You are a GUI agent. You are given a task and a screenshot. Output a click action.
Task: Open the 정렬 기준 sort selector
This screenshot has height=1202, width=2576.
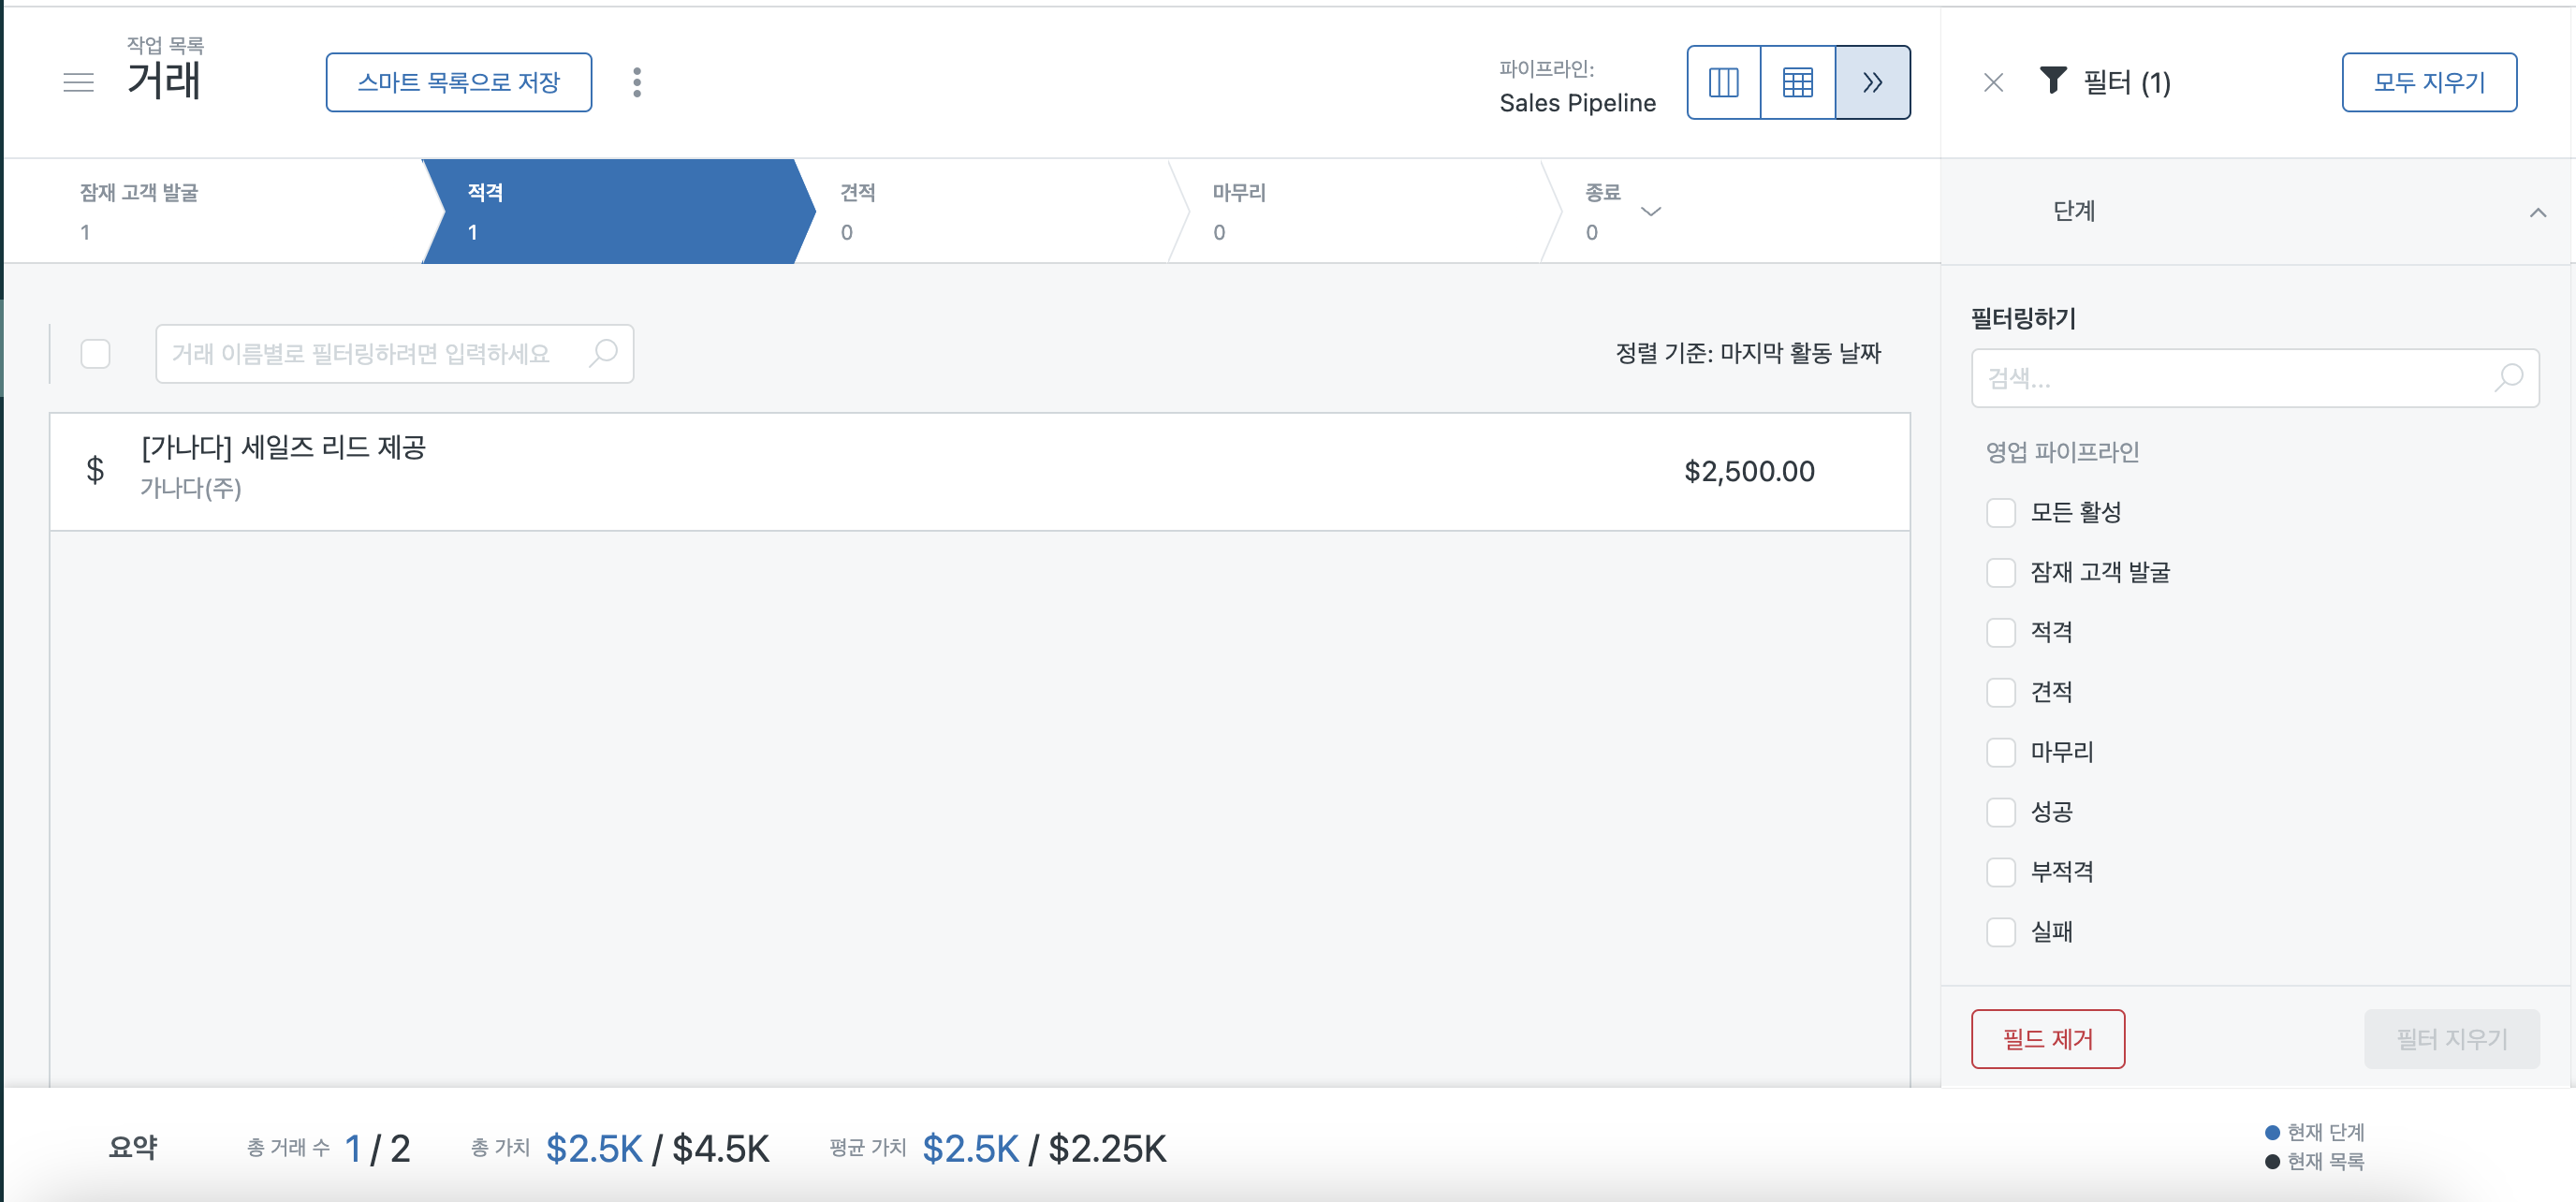pos(1747,353)
